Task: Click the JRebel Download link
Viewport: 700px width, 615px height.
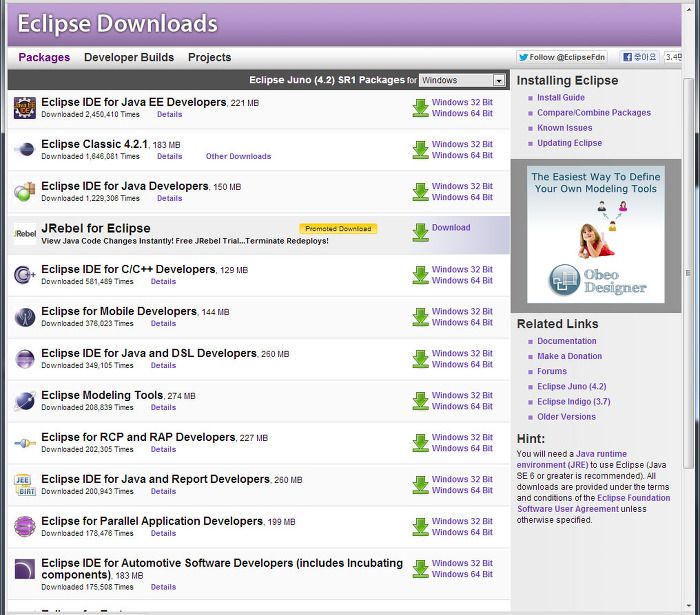Action: 451,228
